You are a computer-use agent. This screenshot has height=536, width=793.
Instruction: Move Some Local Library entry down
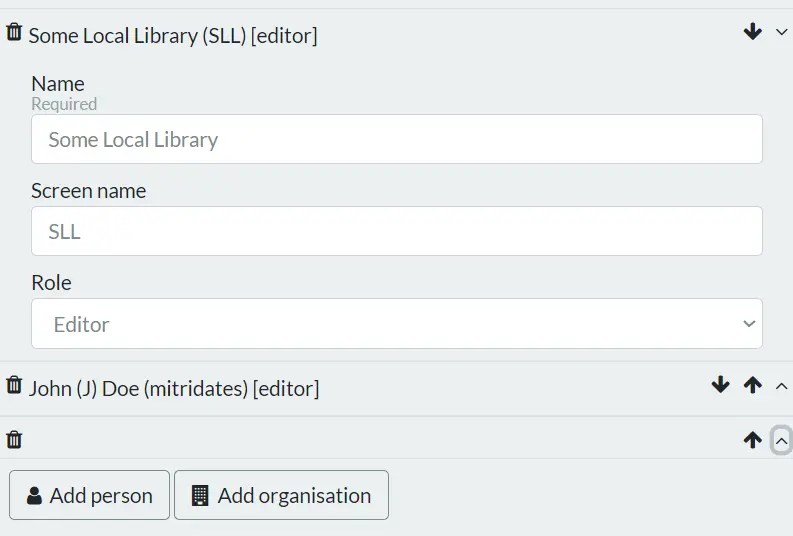[753, 32]
